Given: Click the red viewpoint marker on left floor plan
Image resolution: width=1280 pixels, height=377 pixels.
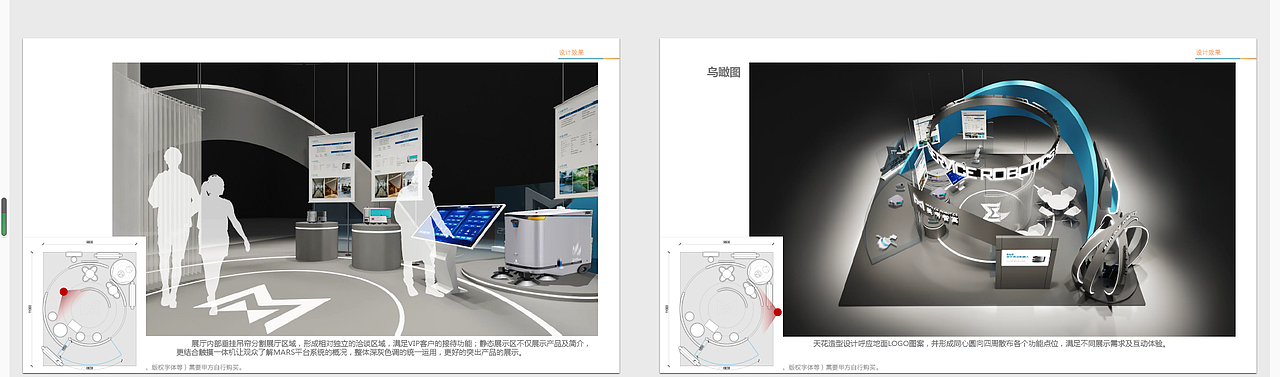Looking at the screenshot, I should [64, 292].
